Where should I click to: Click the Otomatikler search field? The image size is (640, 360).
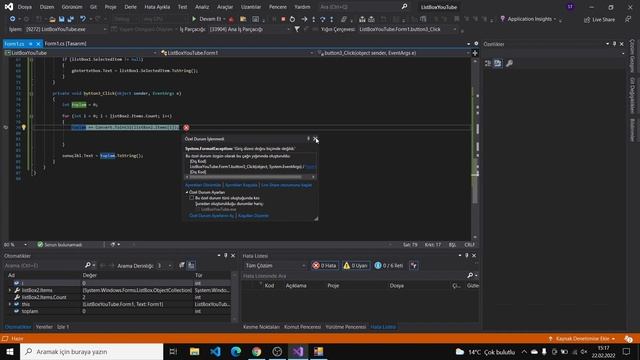[x=44, y=266]
